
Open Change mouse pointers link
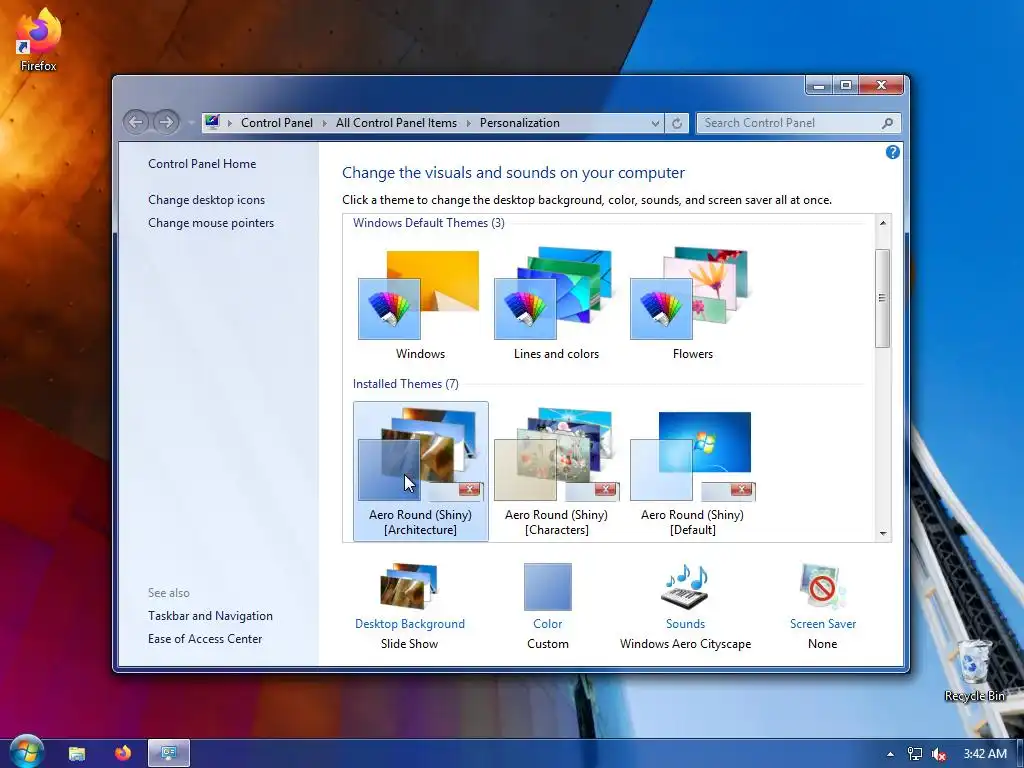tap(211, 223)
